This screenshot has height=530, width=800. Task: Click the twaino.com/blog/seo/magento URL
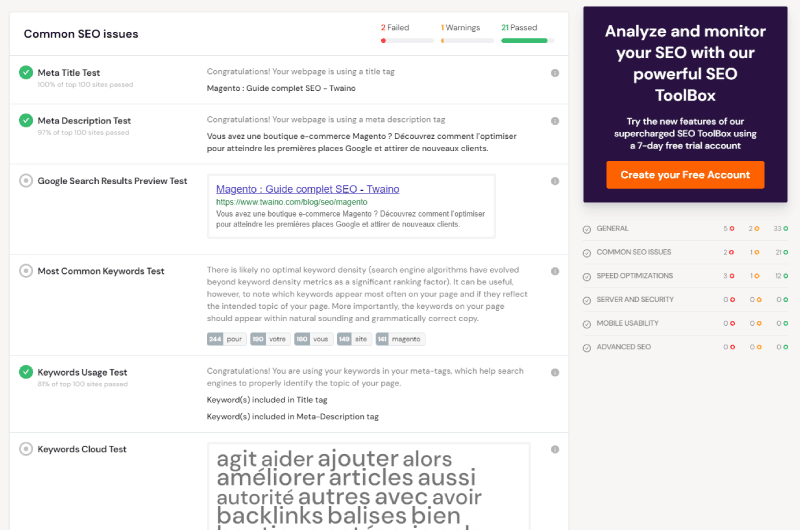coord(291,202)
